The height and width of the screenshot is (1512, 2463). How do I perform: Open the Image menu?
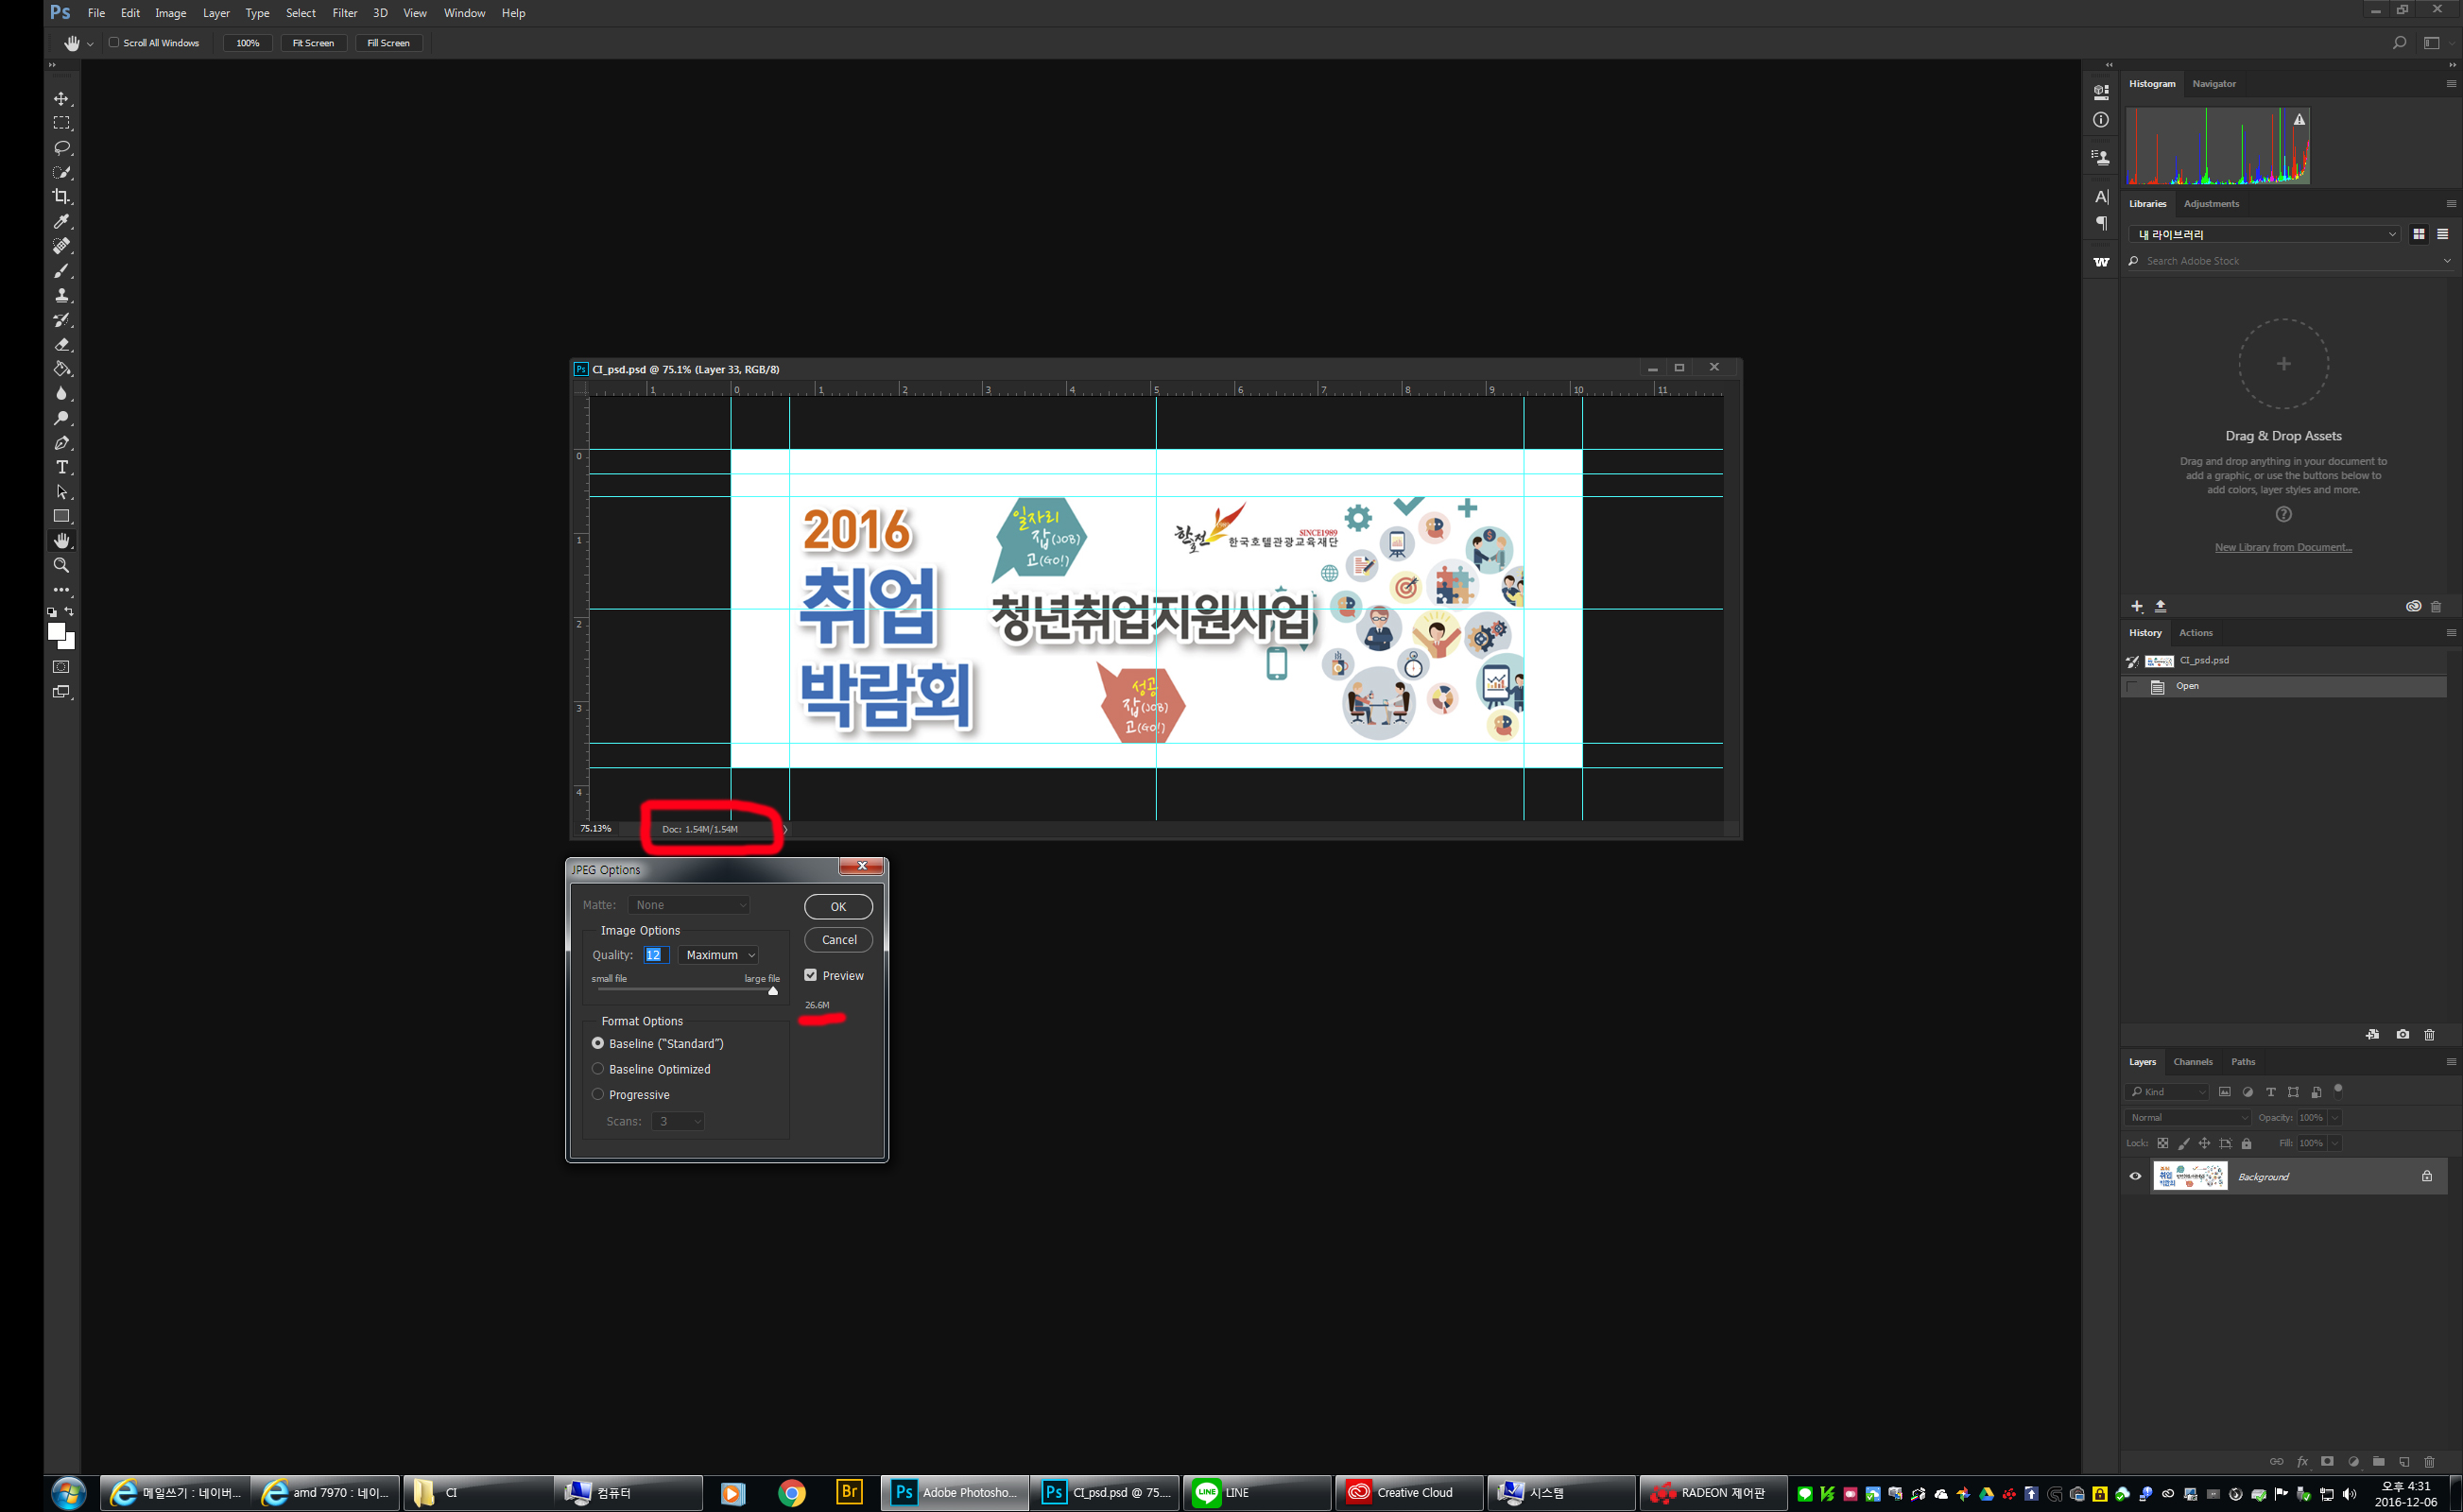click(170, 13)
